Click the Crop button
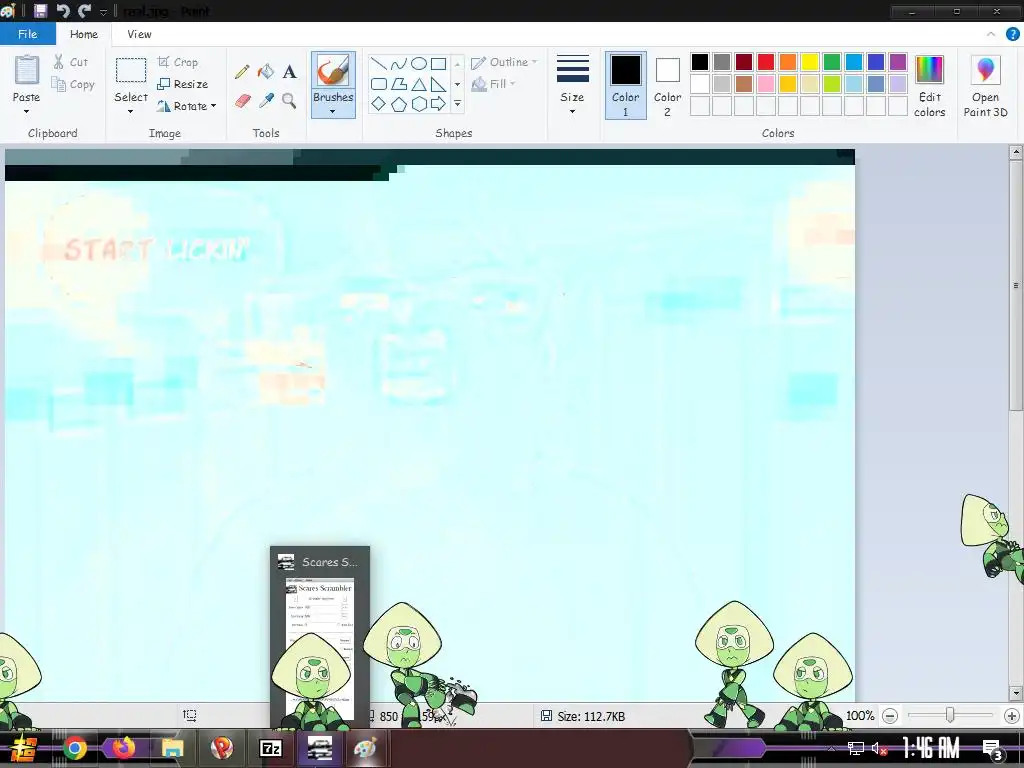The width and height of the screenshot is (1024, 768). click(x=178, y=62)
